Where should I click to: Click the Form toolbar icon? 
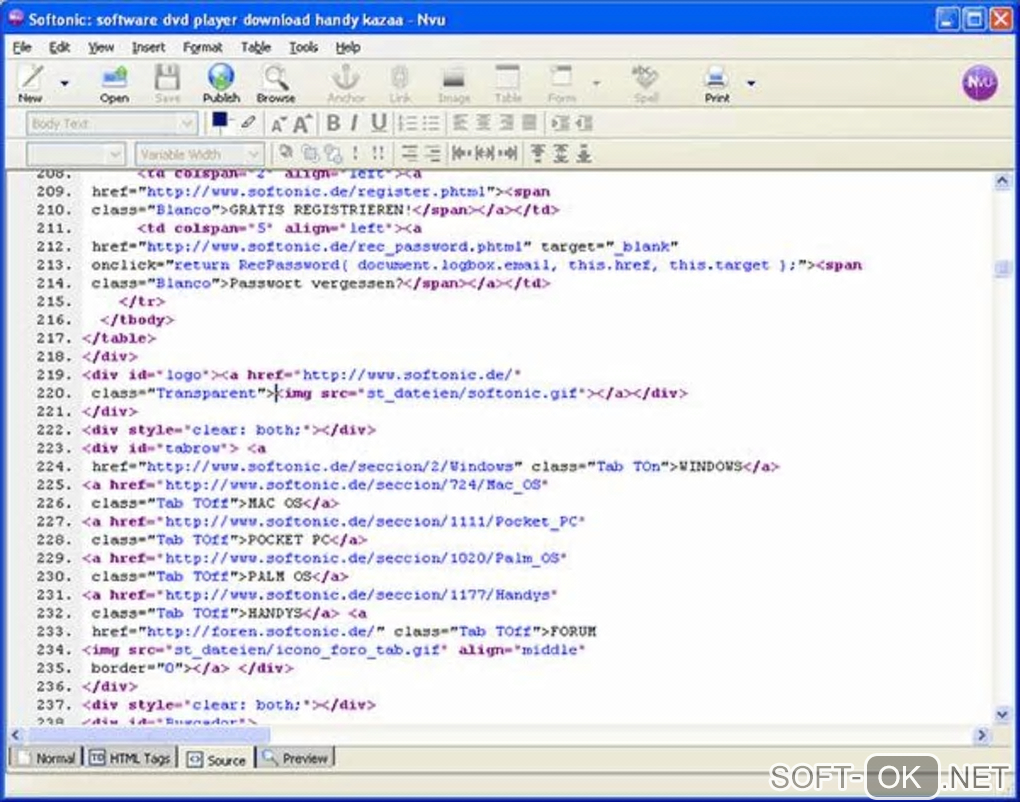(x=561, y=83)
